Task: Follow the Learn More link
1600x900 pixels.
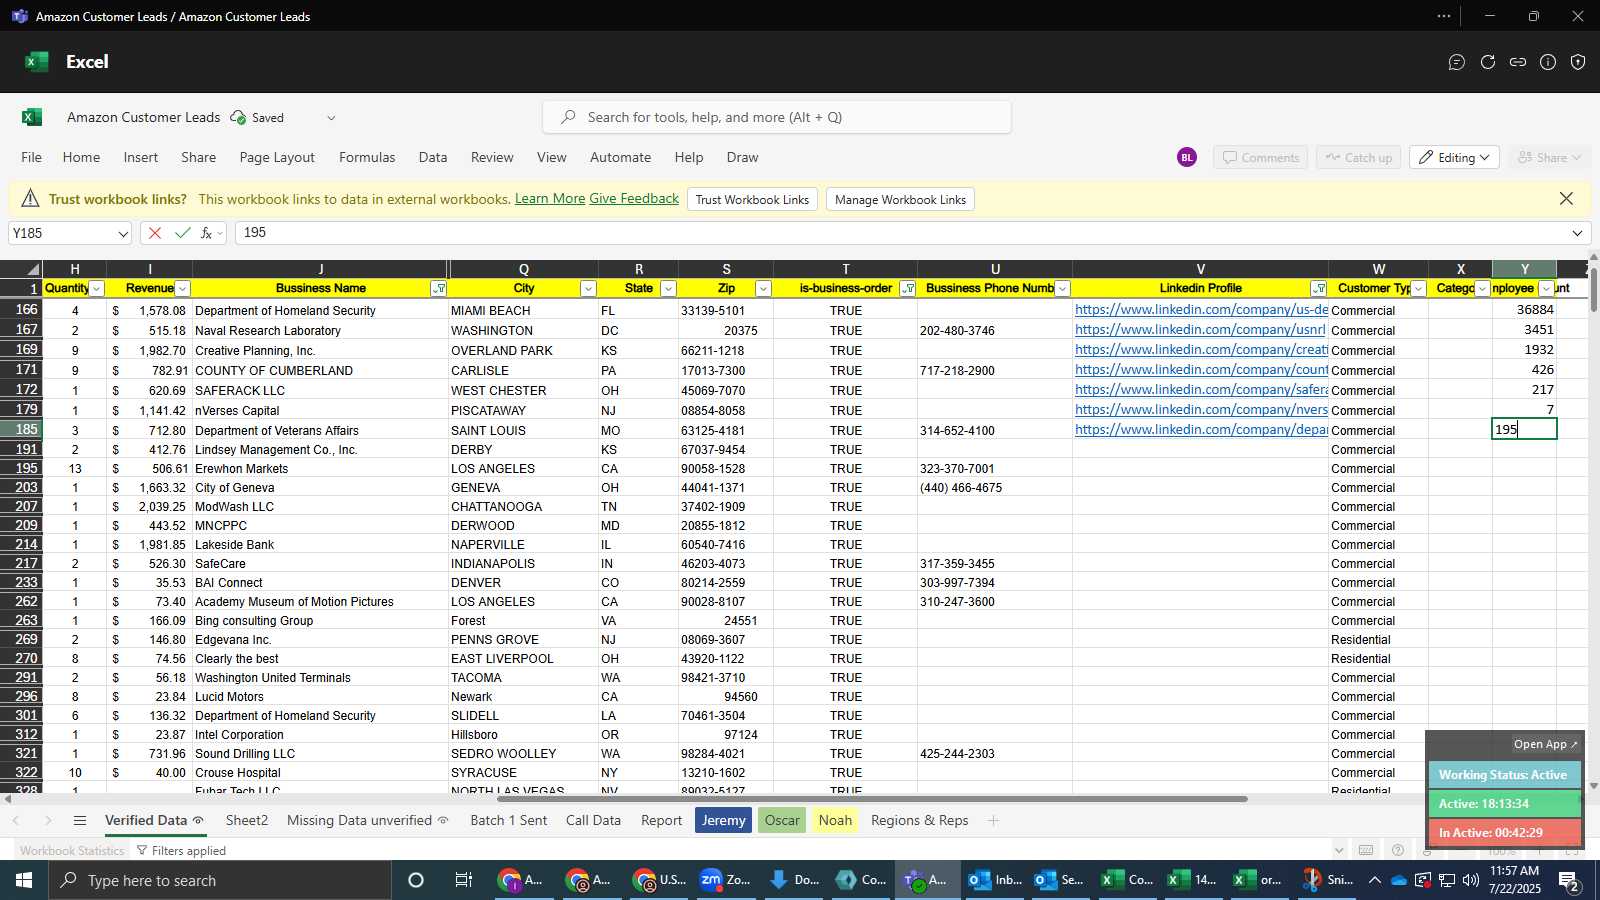Action: point(550,198)
